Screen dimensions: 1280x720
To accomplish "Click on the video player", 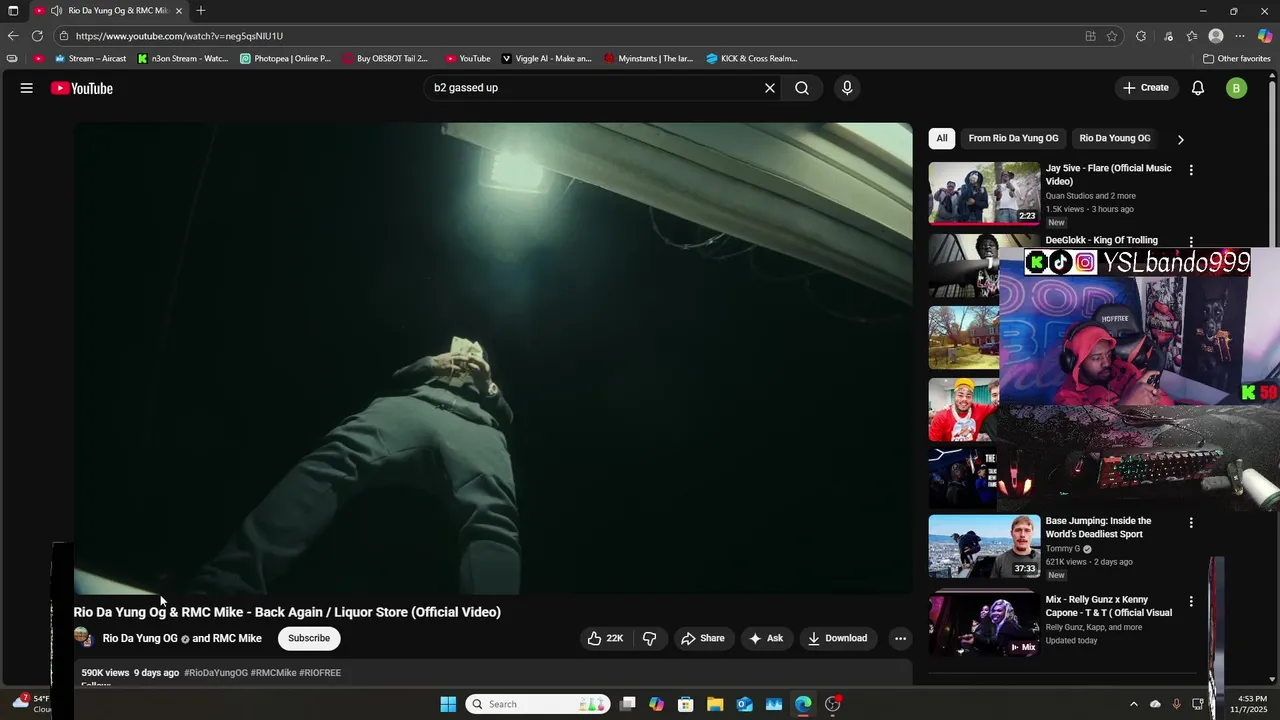I will click(x=493, y=359).
